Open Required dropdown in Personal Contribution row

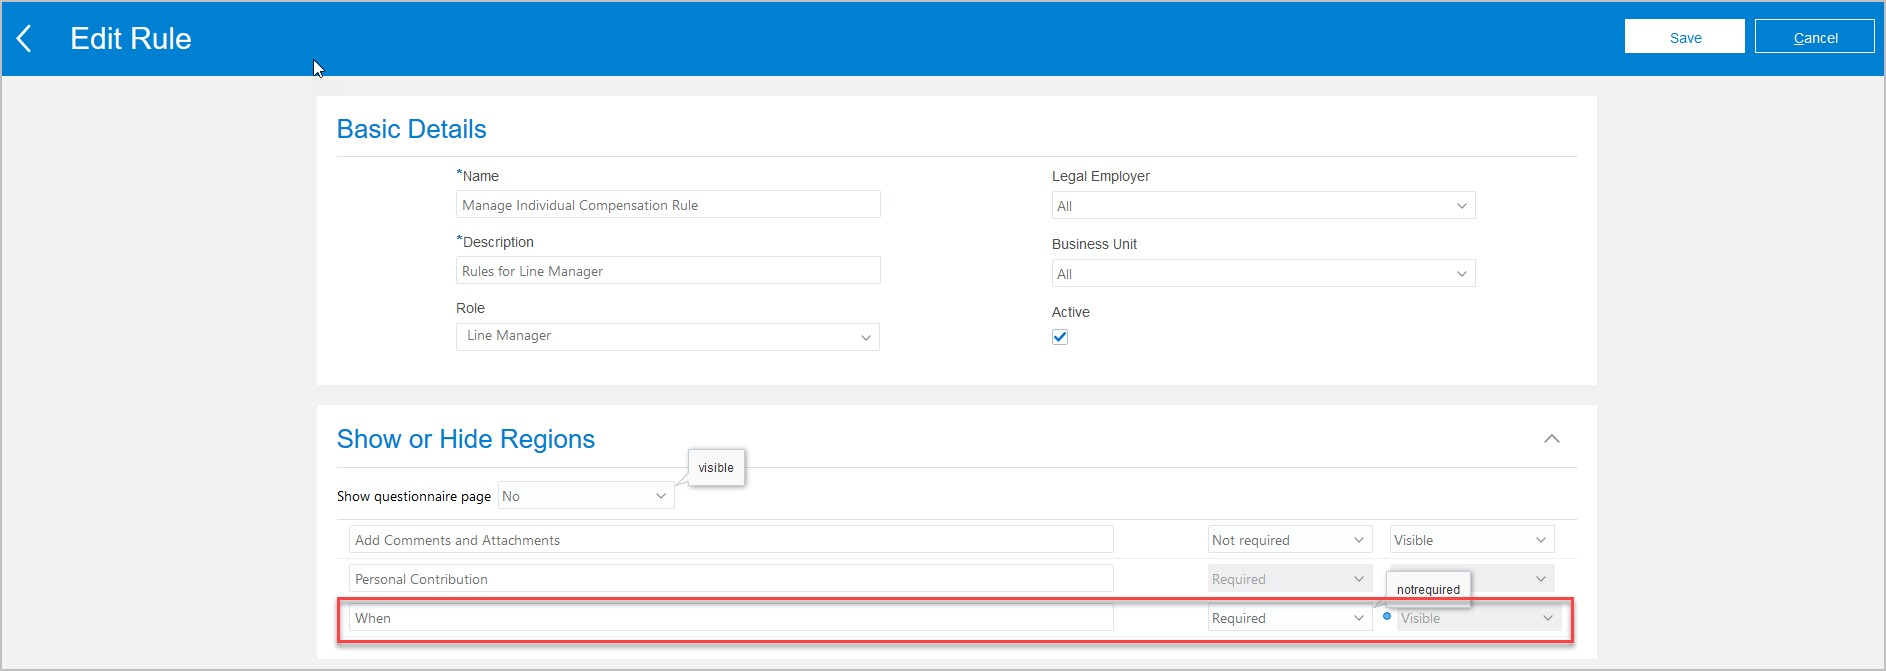pos(1288,579)
